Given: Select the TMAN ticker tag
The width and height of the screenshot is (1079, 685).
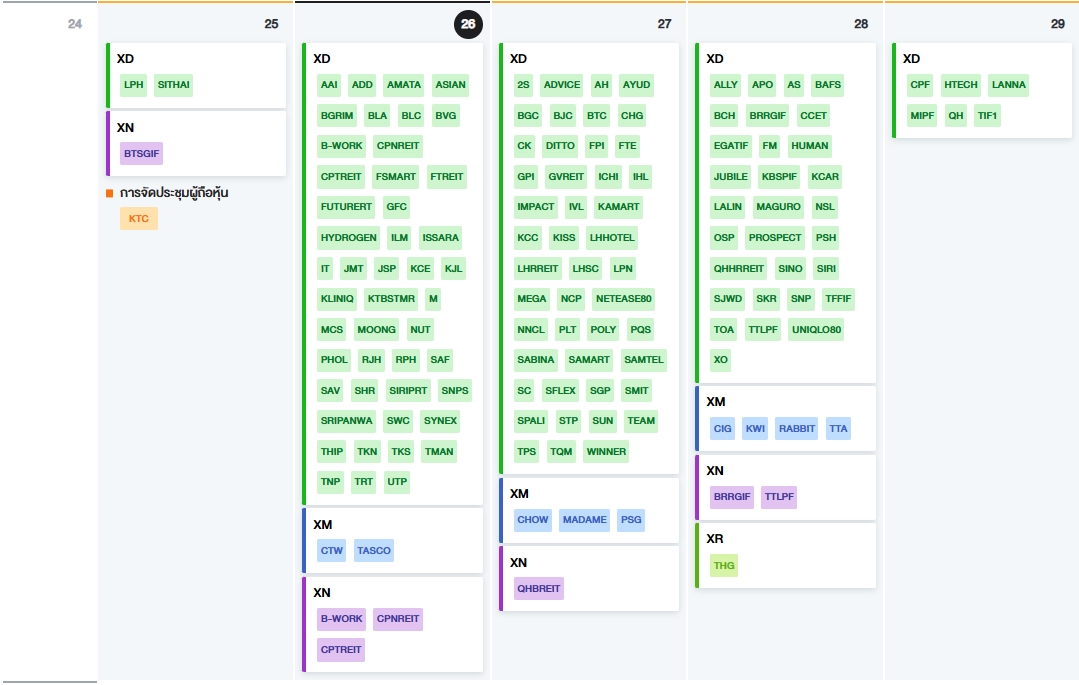Looking at the screenshot, I should [x=439, y=452].
